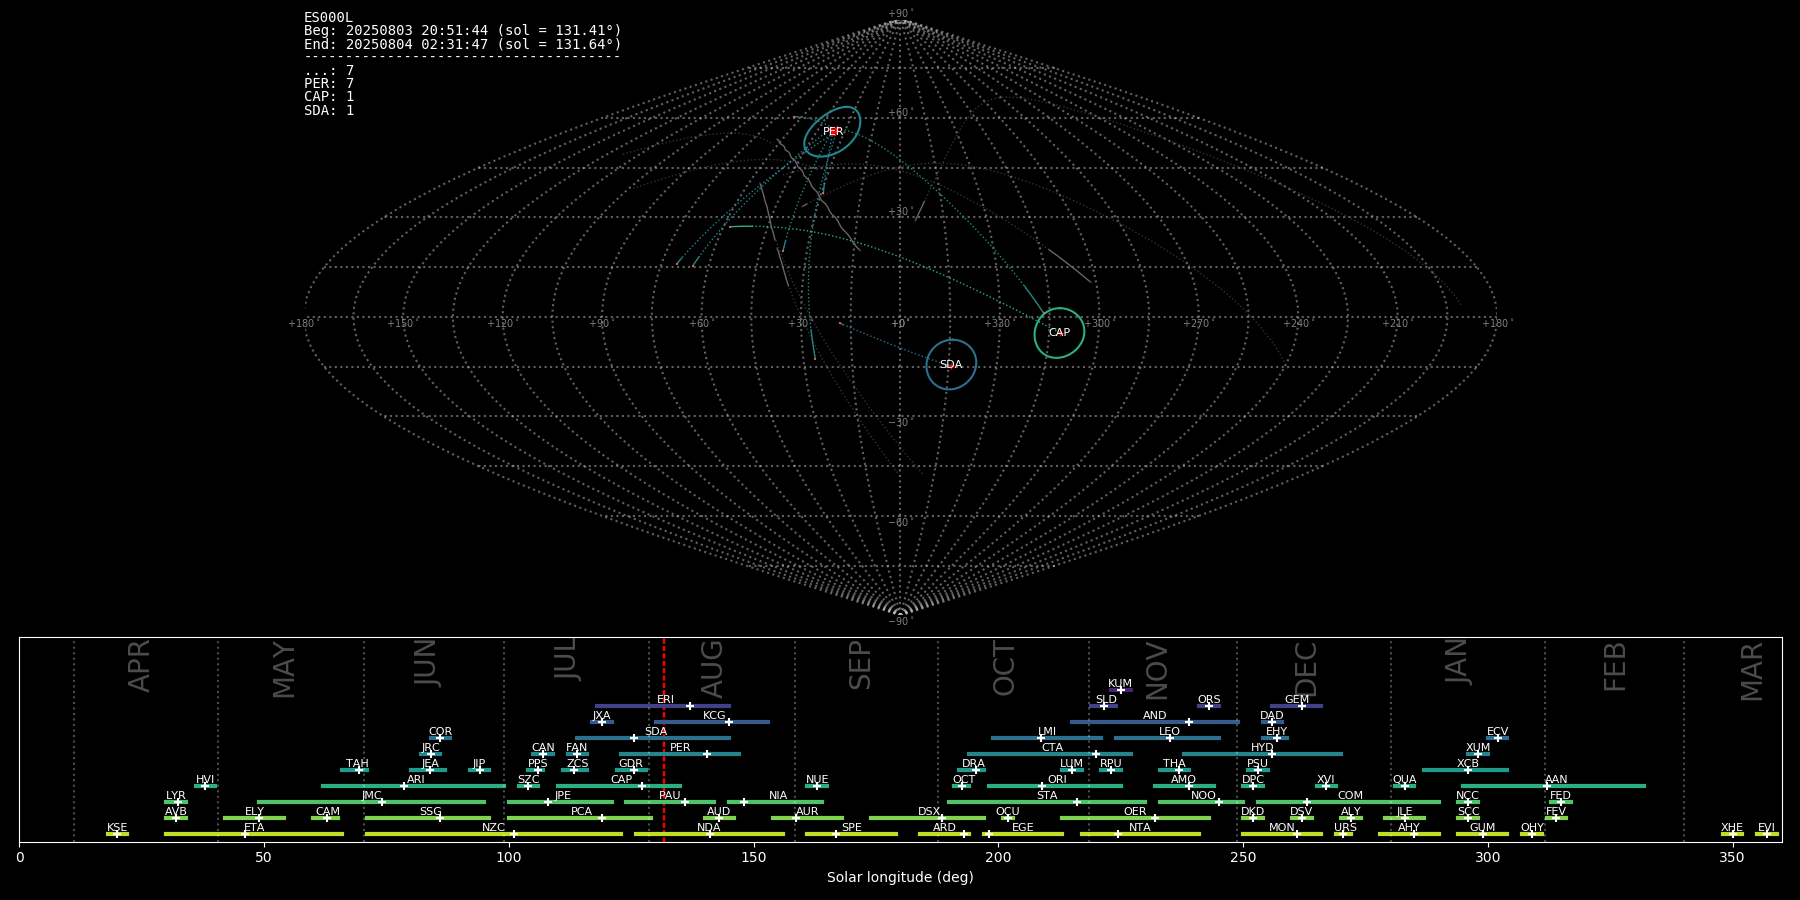Select the NZC shower bar on timeline

(x=494, y=834)
